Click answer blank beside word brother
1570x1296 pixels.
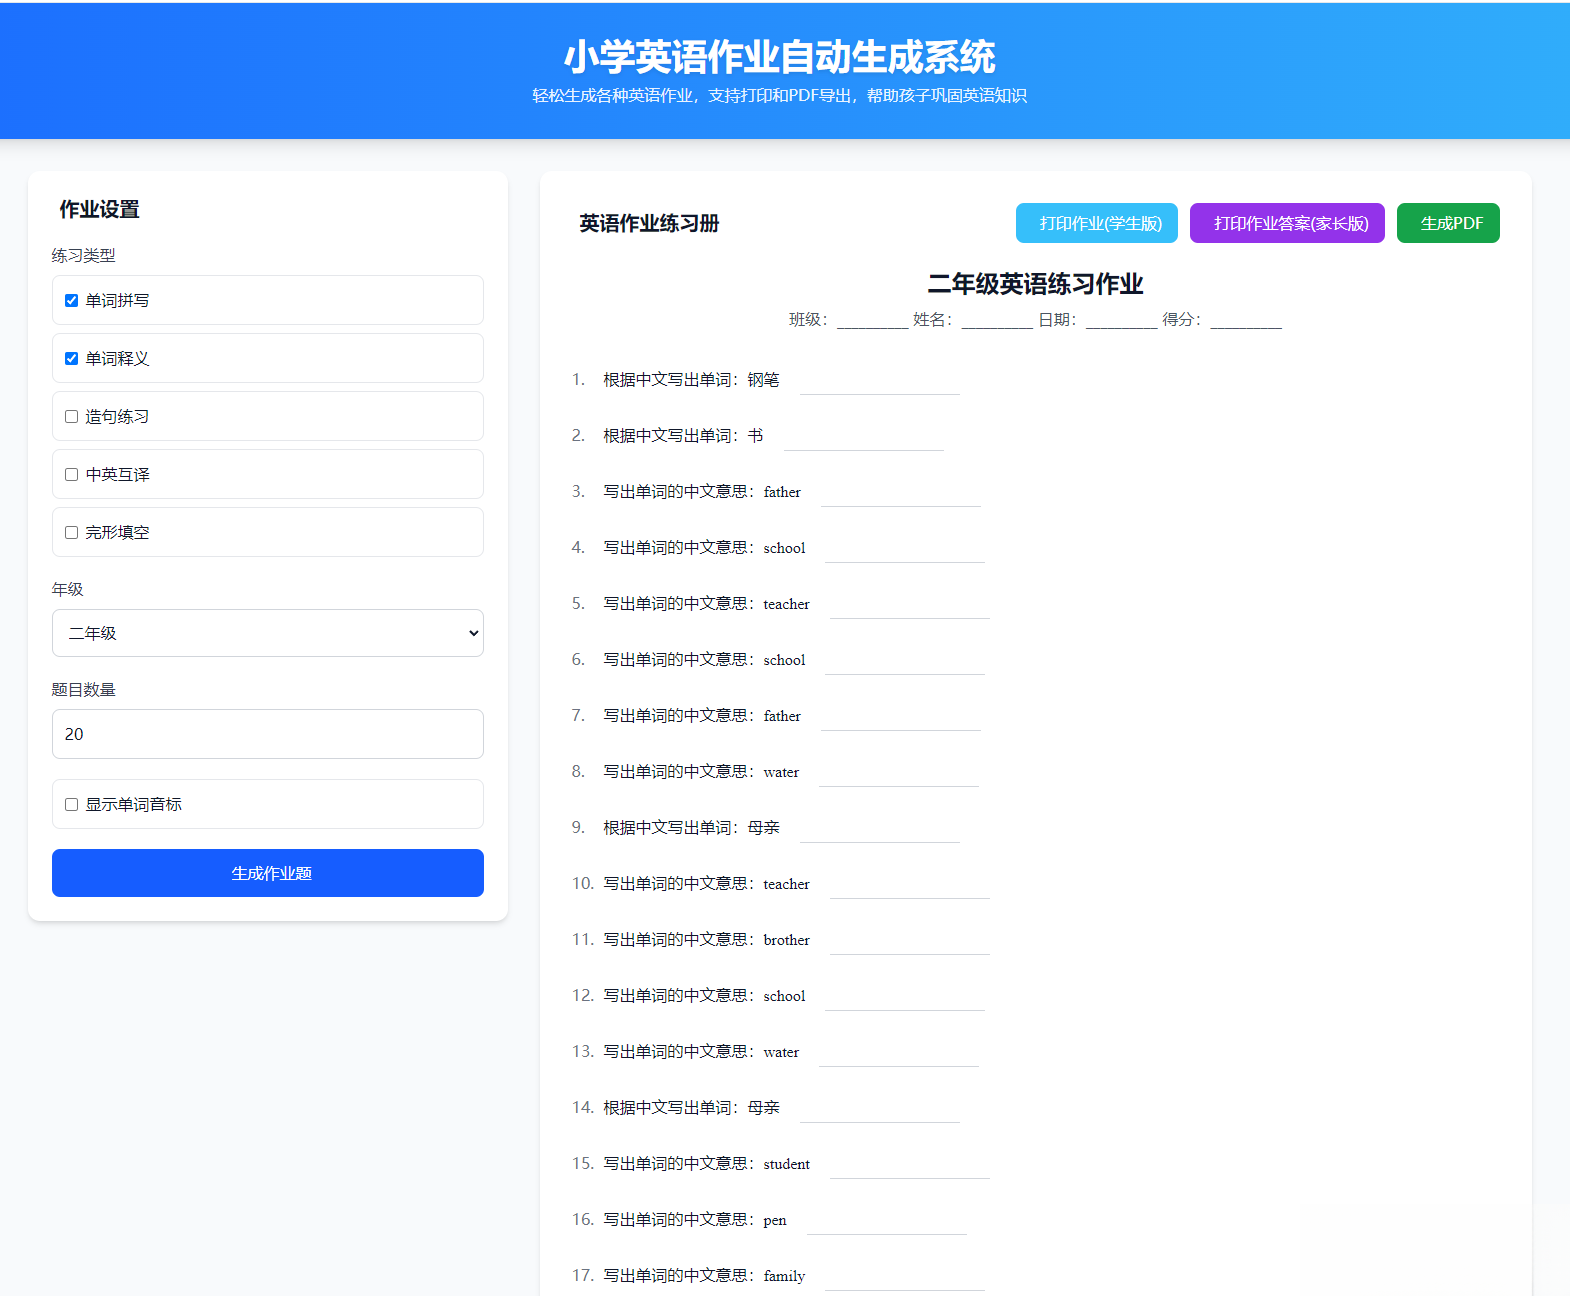909,942
